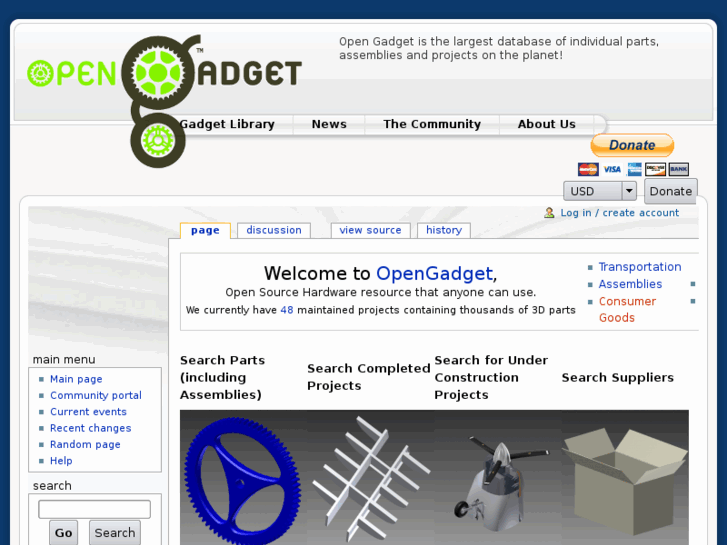The image size is (727, 545).
Task: Click Log in / create account link
Action: 619,213
